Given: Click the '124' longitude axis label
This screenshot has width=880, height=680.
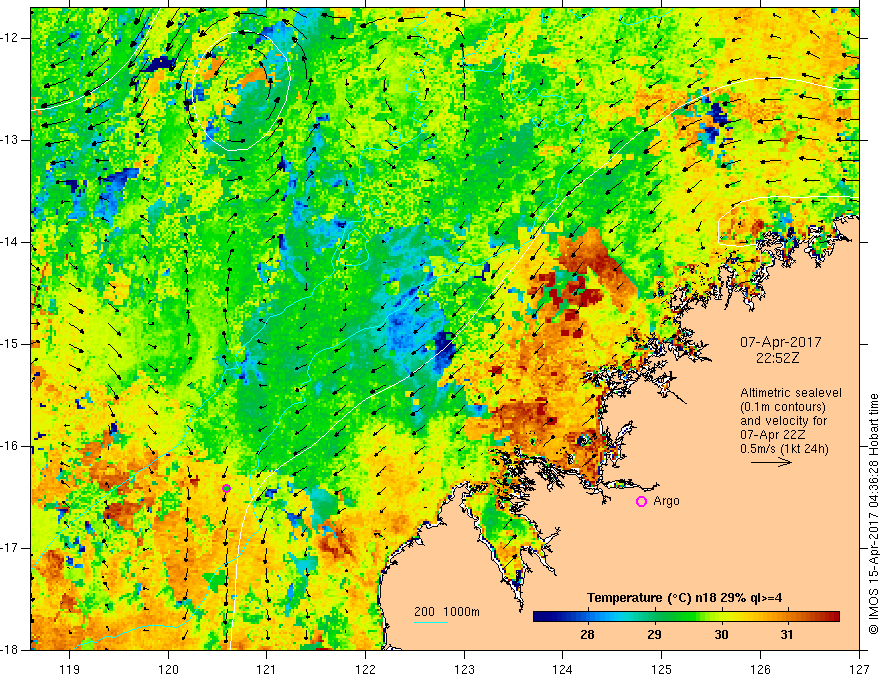Looking at the screenshot, I should click(x=563, y=669).
